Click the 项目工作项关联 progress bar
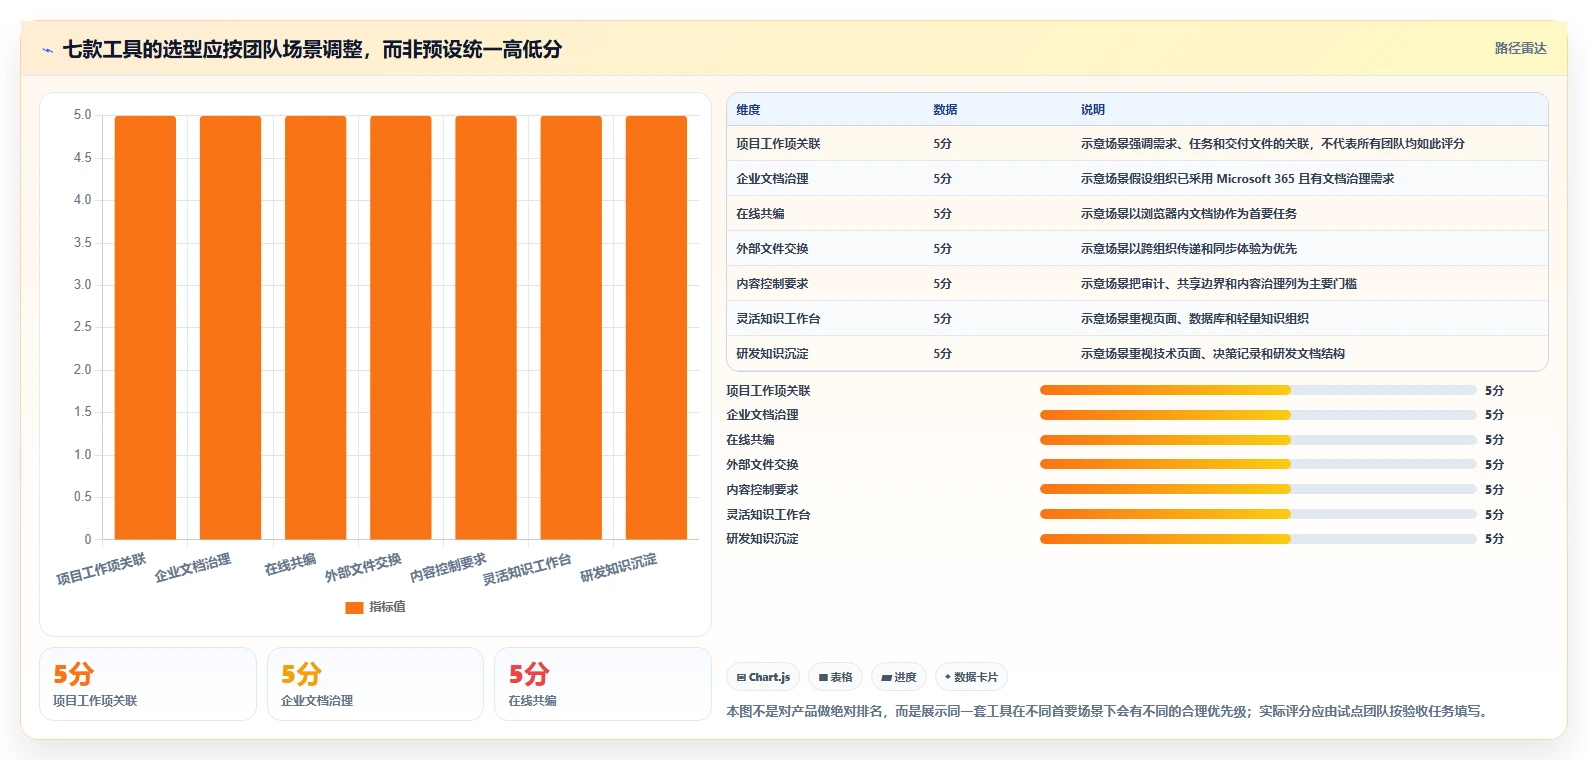The image size is (1588, 760). 1258,390
